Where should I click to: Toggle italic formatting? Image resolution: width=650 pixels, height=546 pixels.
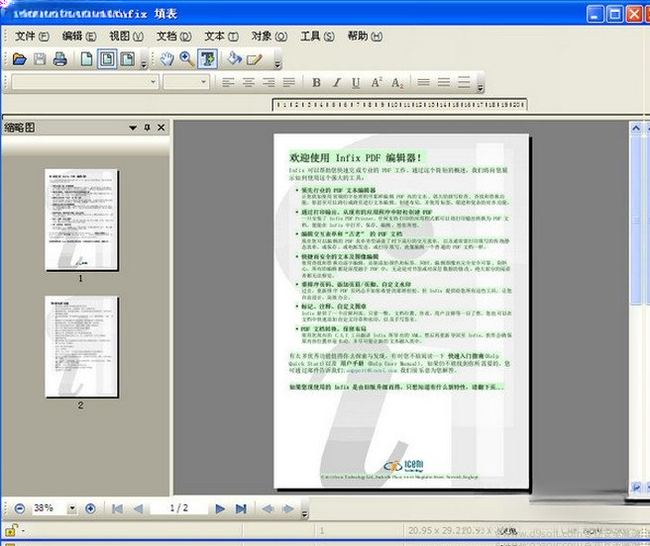tap(337, 83)
